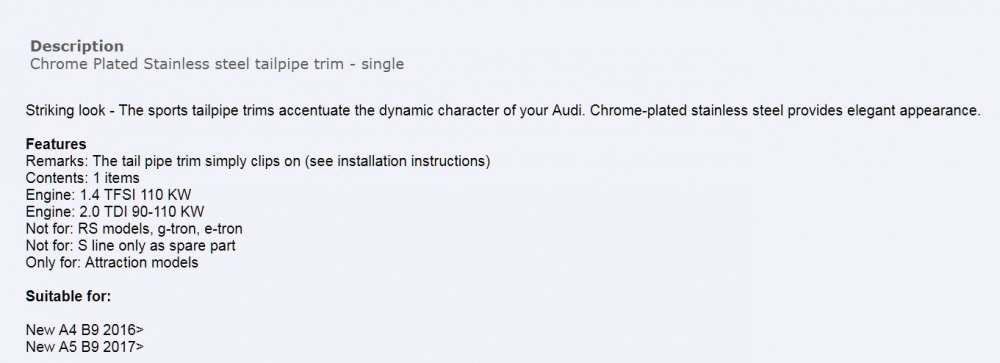
Task: Click the Remarks clip-on installation line
Action: click(x=258, y=161)
